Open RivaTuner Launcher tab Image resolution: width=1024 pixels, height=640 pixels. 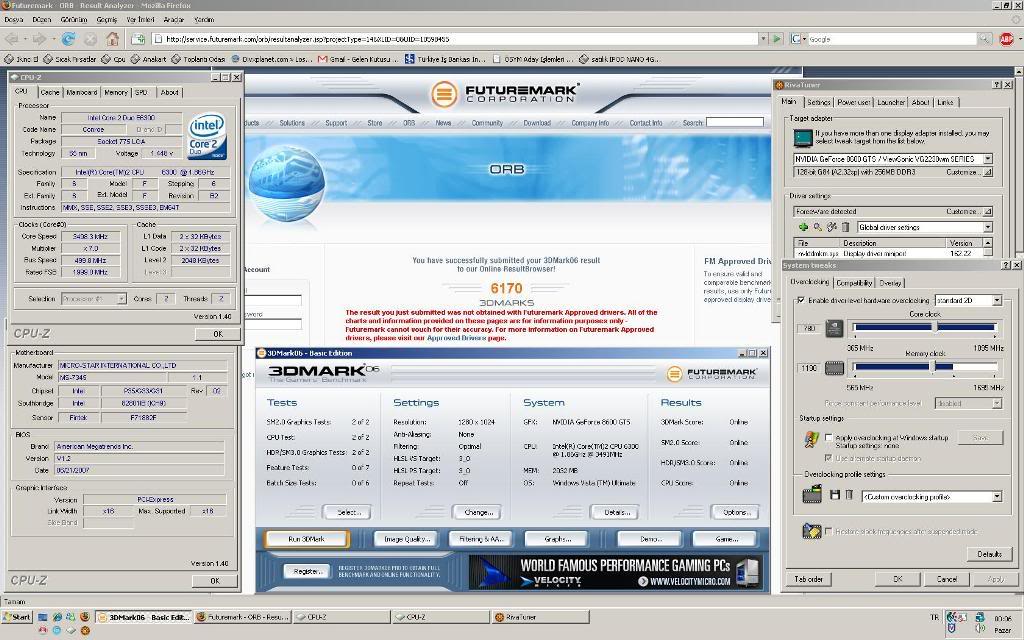(x=891, y=103)
